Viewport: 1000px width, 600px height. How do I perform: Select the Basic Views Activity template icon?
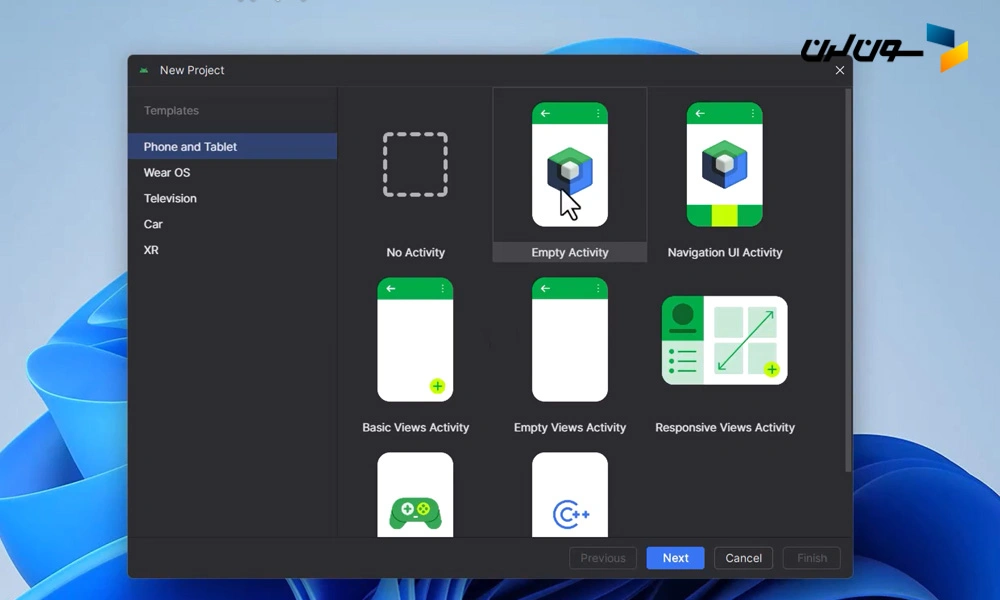click(415, 340)
